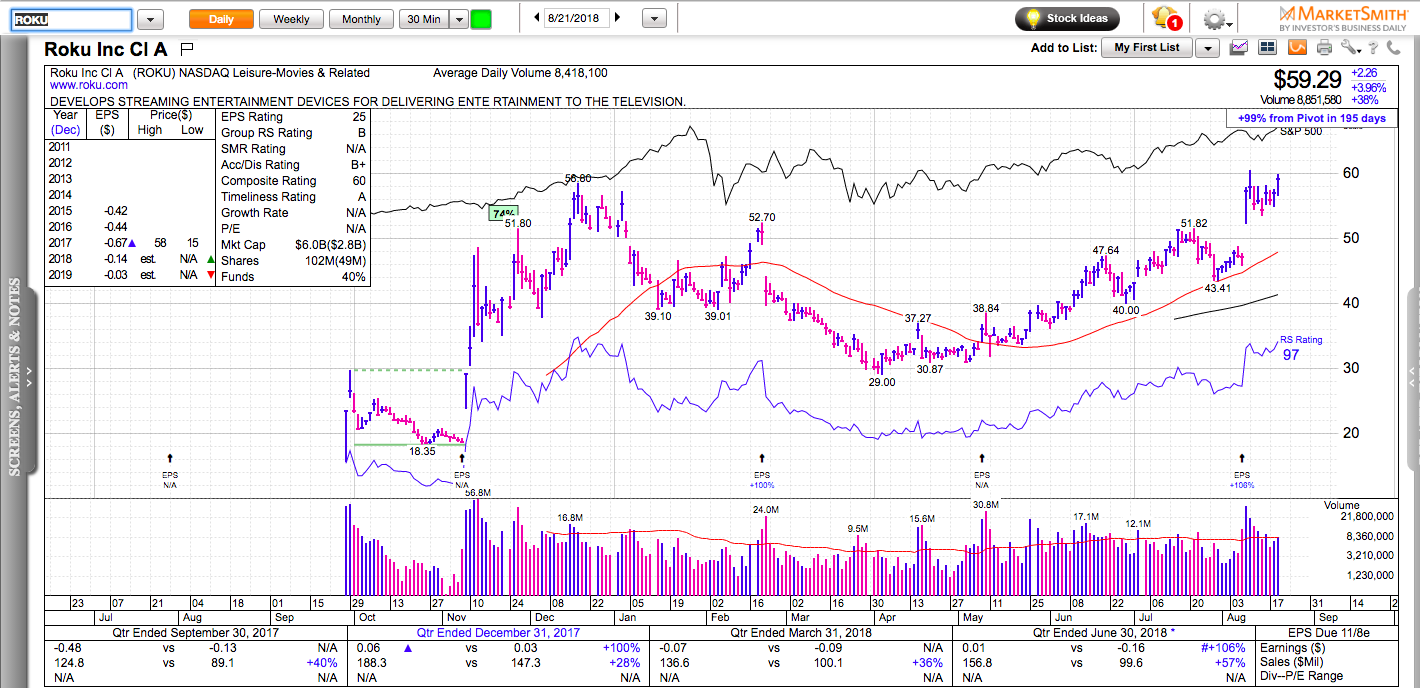Toggle the flag next to Roku Inc Cl A

(187, 48)
